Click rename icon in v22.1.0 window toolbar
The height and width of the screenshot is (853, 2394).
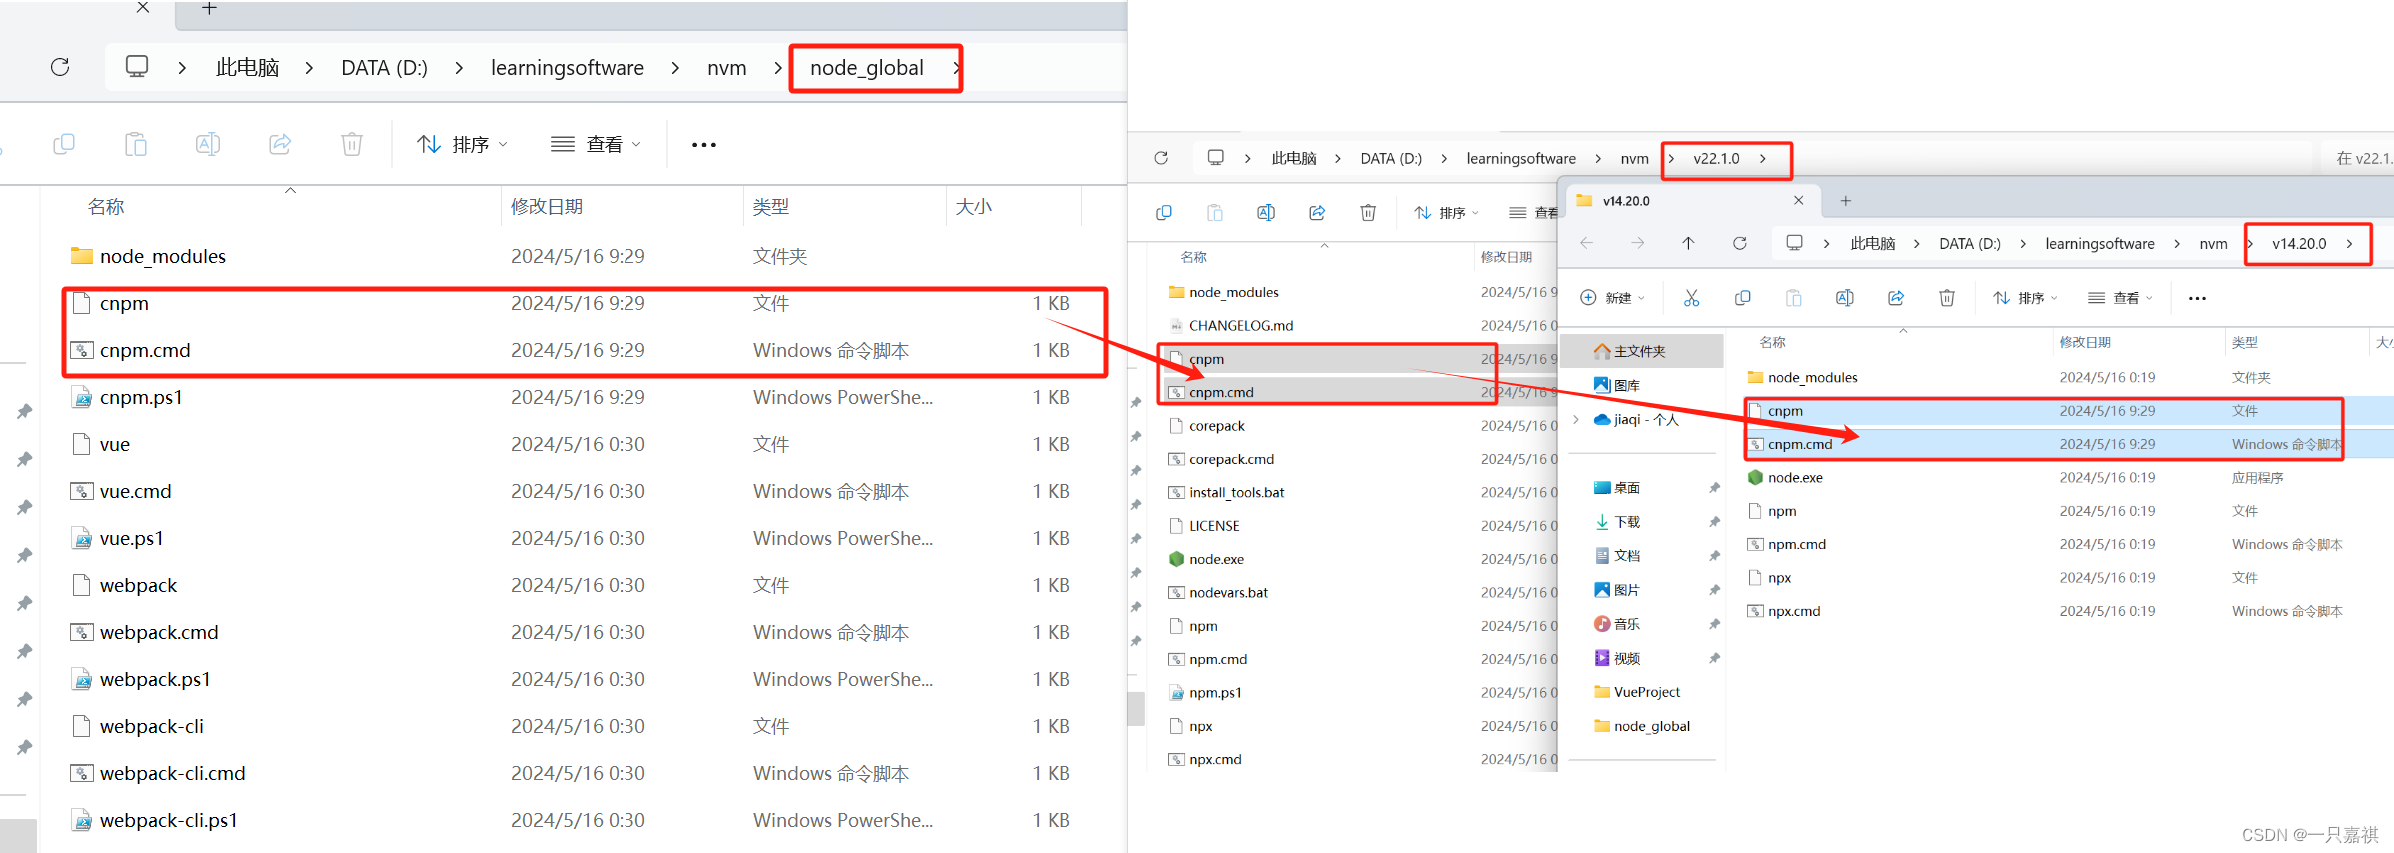tap(1266, 212)
